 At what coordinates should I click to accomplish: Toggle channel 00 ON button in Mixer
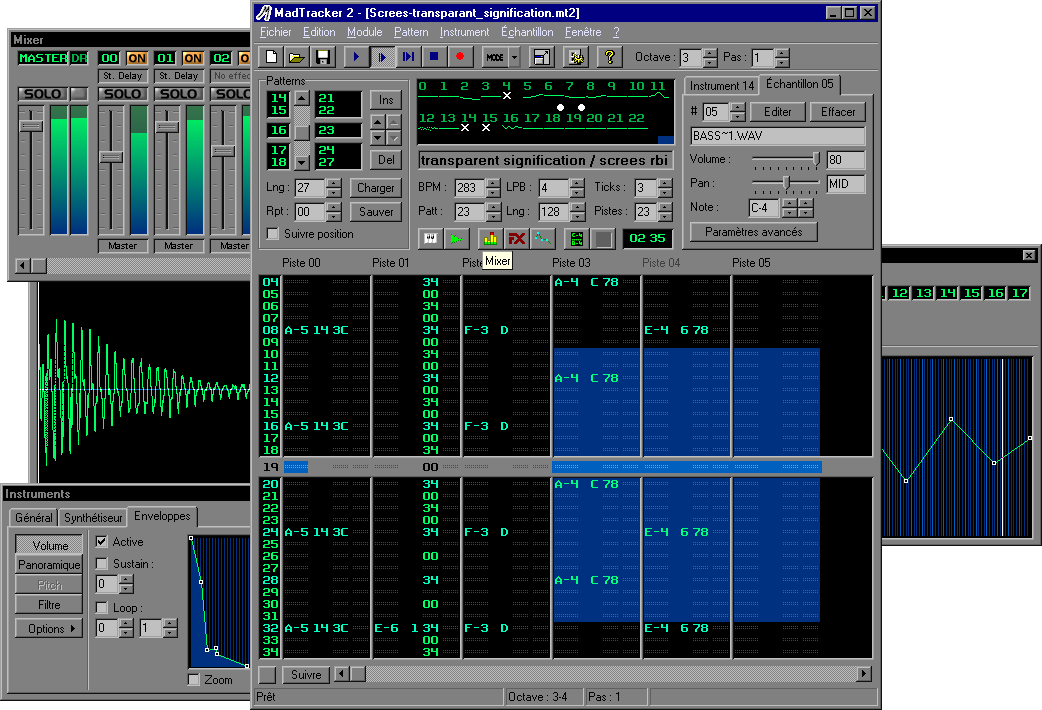pyautogui.click(x=136, y=58)
